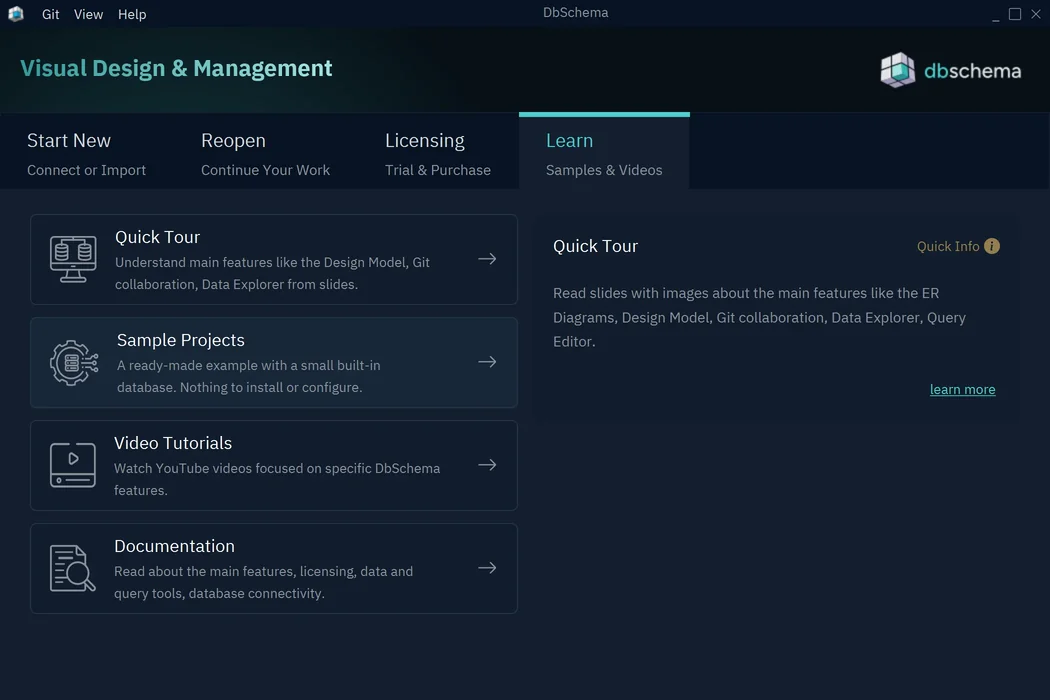Switch to the Licensing tab
1050x700 pixels.
click(x=438, y=153)
